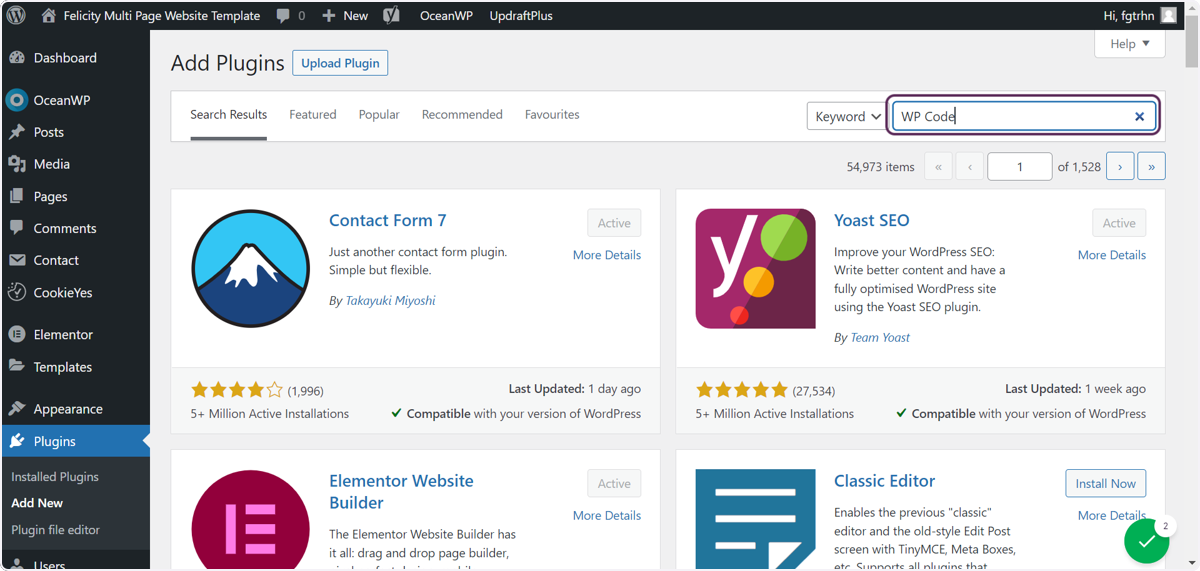
Task: Open Installed Plugins submenu
Action: click(55, 477)
